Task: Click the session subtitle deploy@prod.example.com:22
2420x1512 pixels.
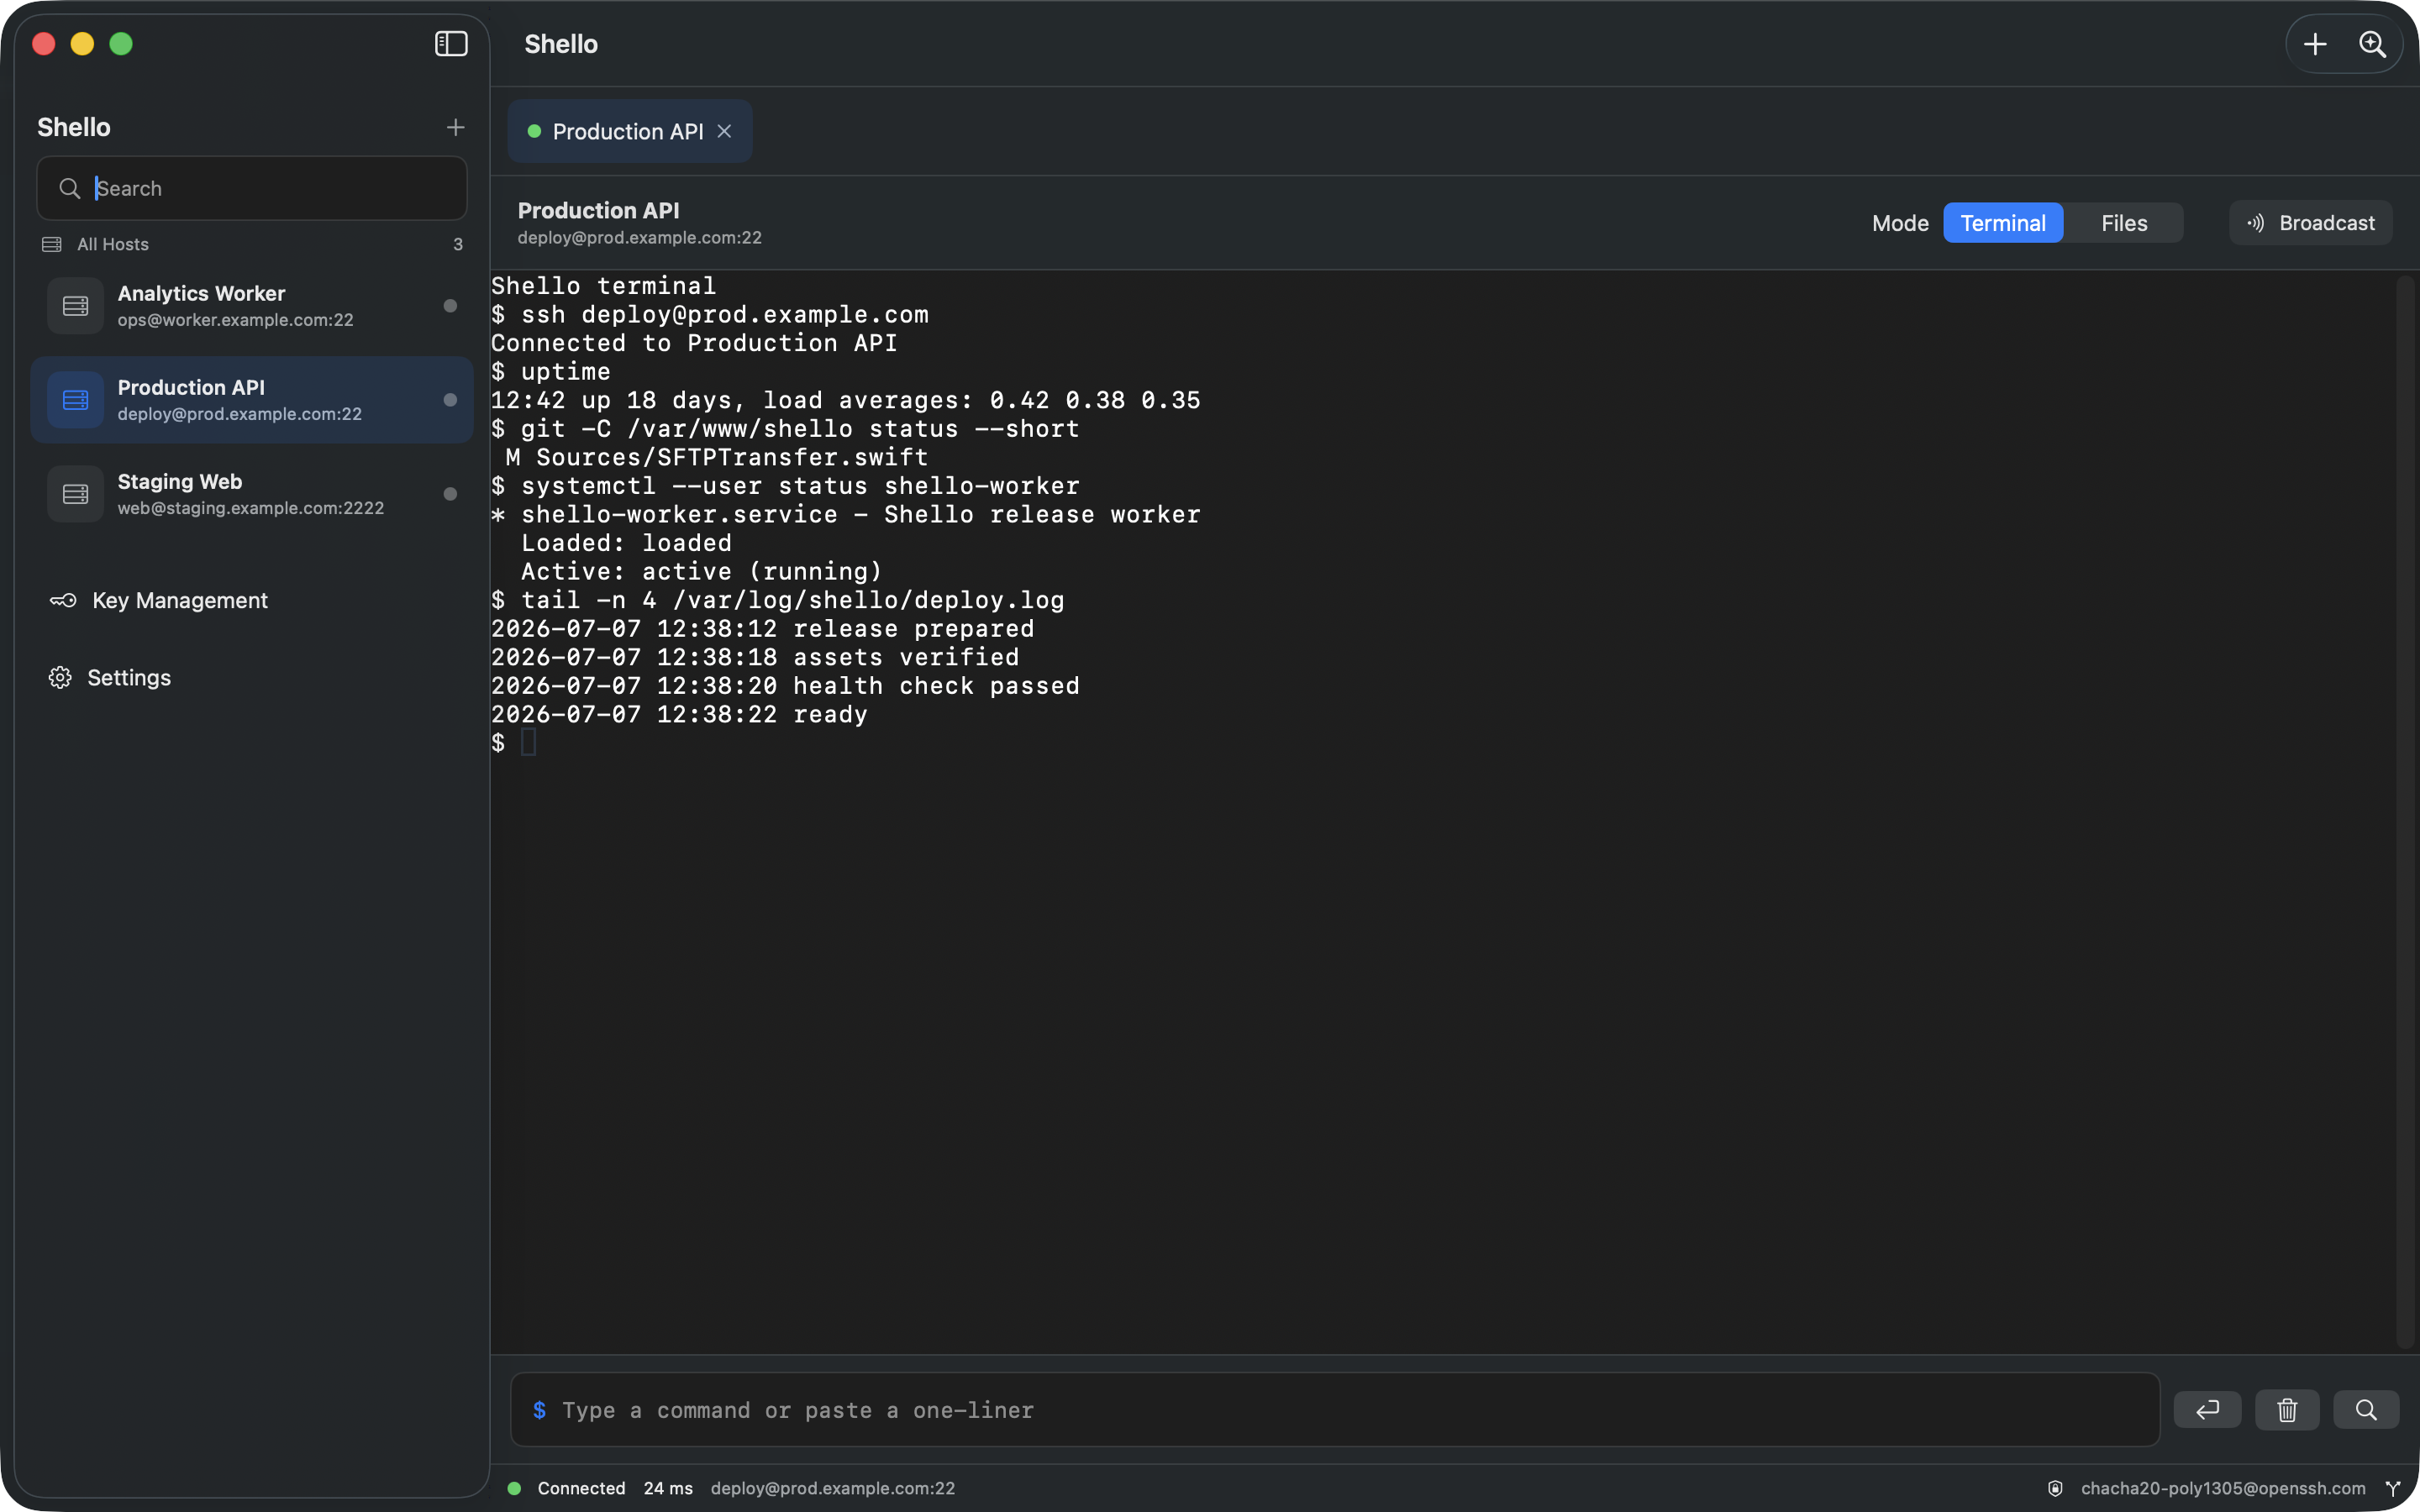Action: click(x=640, y=237)
